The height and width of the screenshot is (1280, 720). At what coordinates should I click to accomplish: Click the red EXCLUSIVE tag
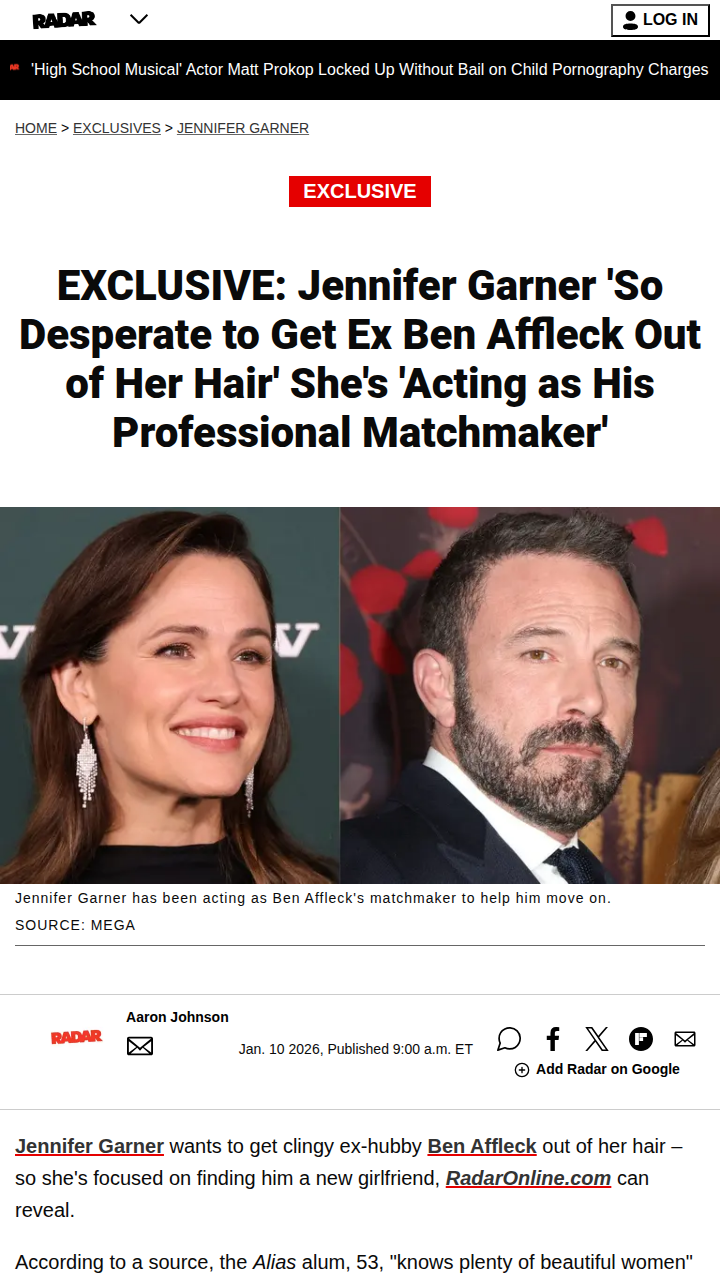point(360,191)
